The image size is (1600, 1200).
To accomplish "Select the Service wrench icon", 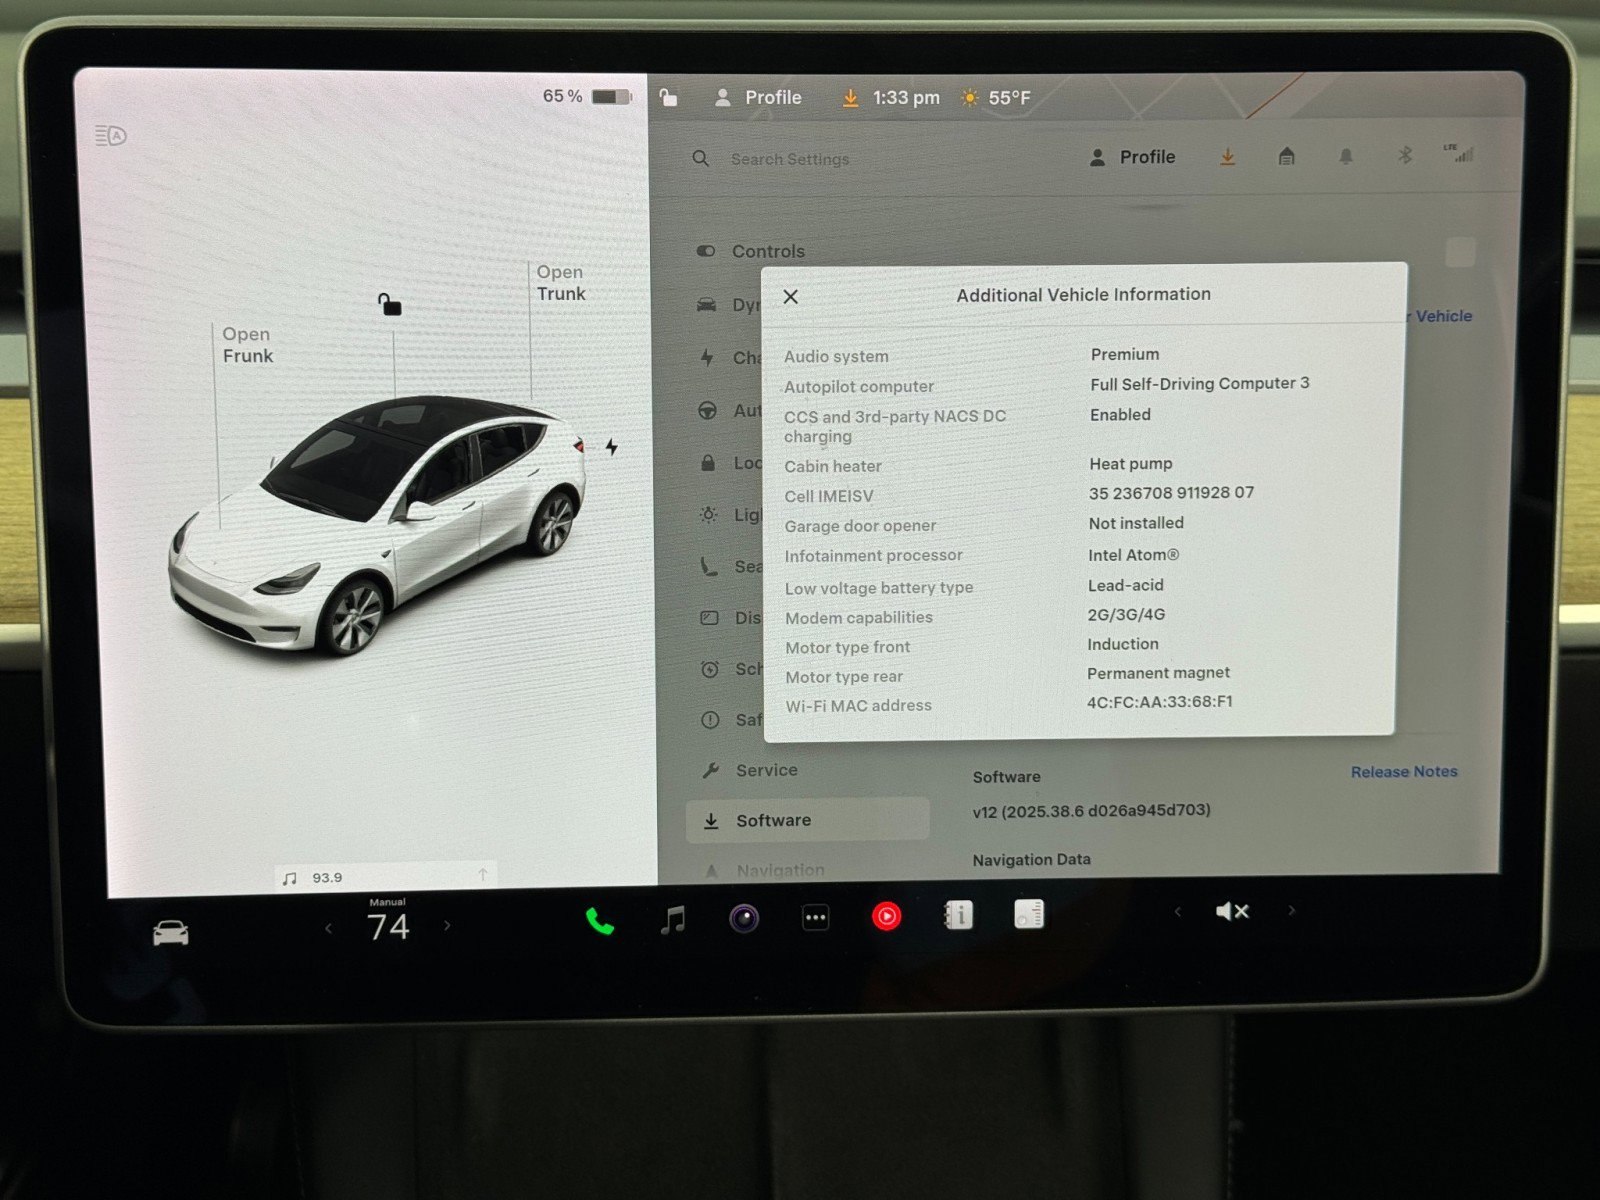I will (x=711, y=770).
